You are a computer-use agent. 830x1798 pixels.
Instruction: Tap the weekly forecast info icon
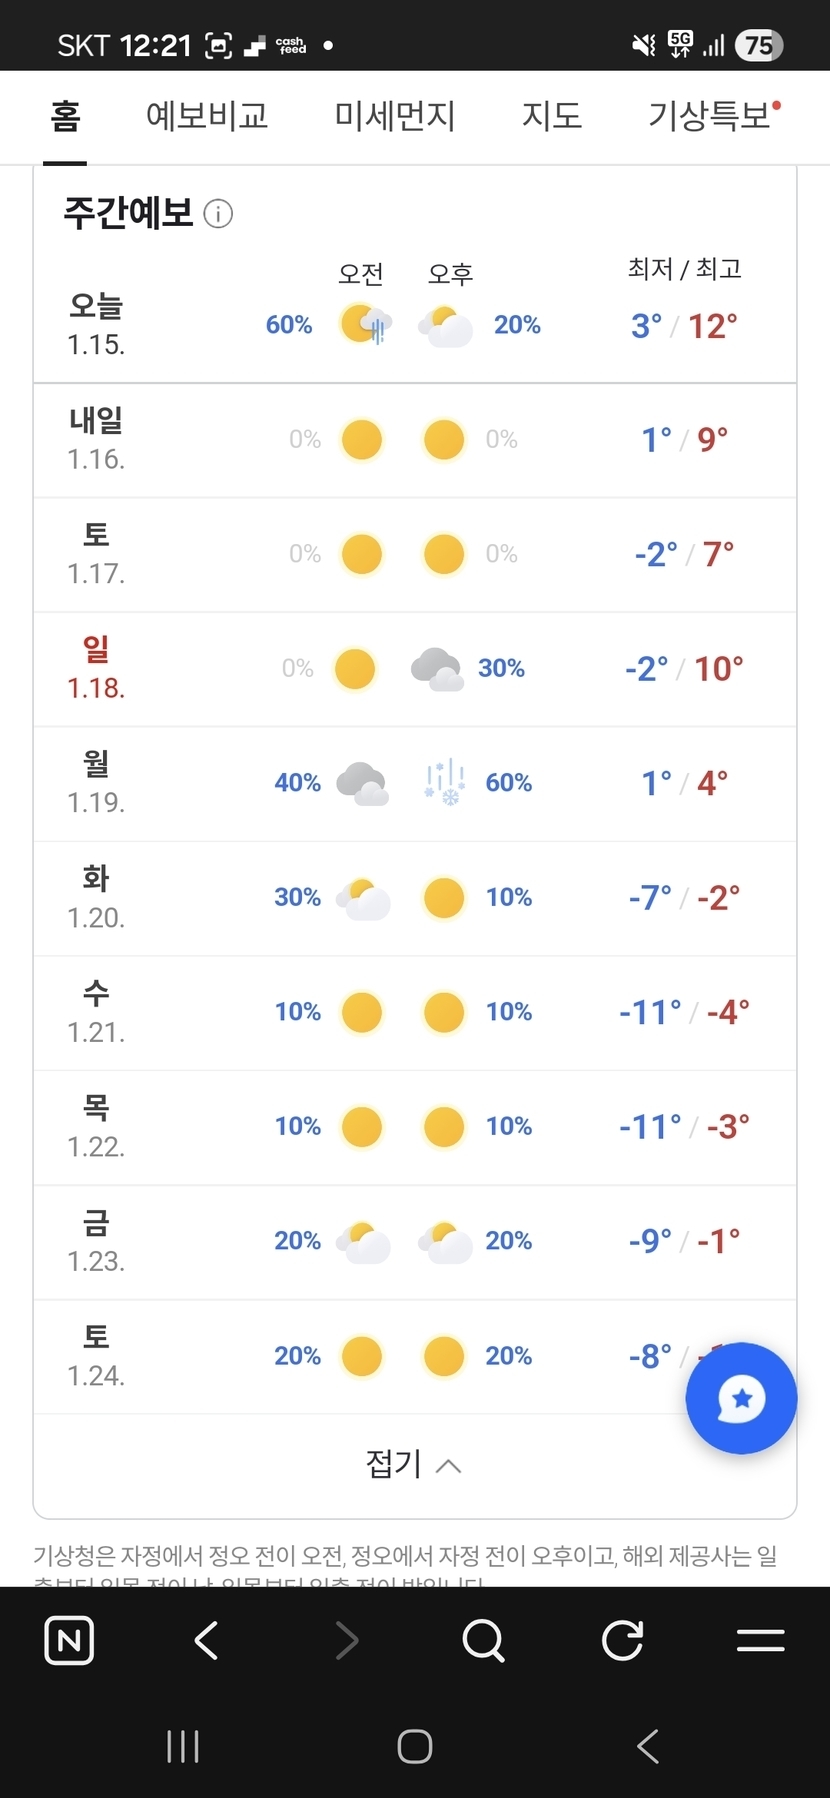pos(218,214)
